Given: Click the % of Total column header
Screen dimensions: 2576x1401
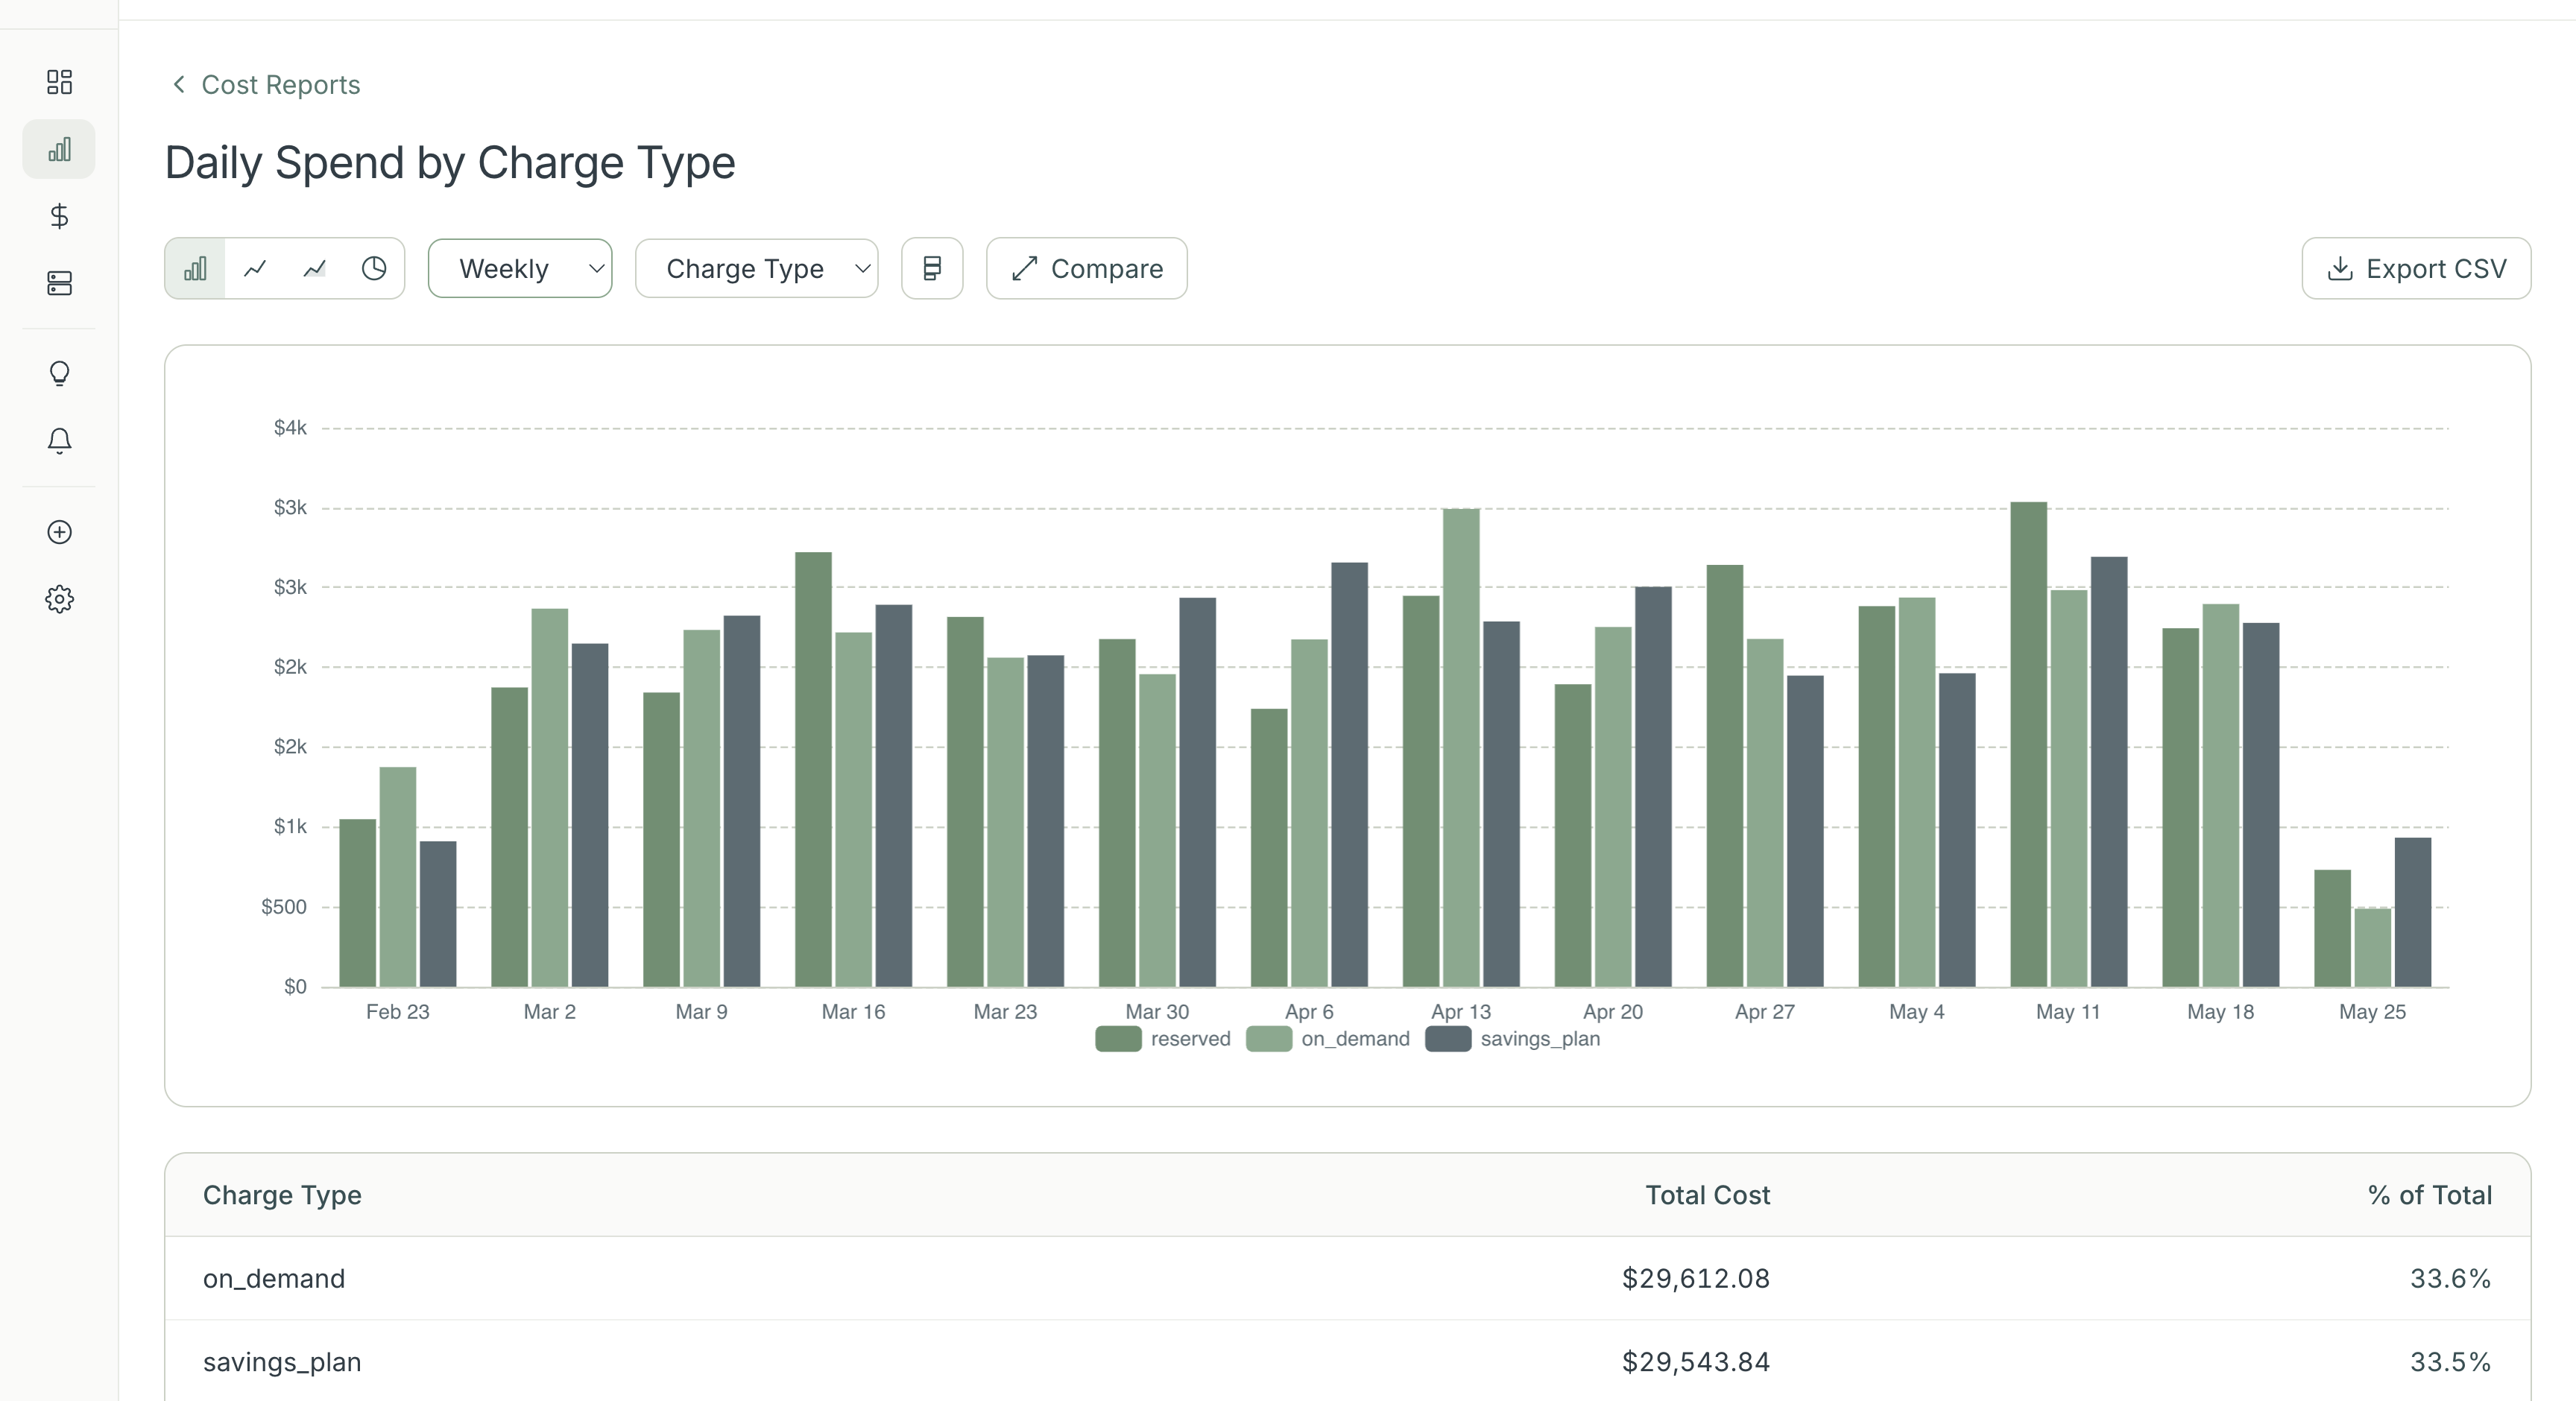Looking at the screenshot, I should point(2430,1195).
